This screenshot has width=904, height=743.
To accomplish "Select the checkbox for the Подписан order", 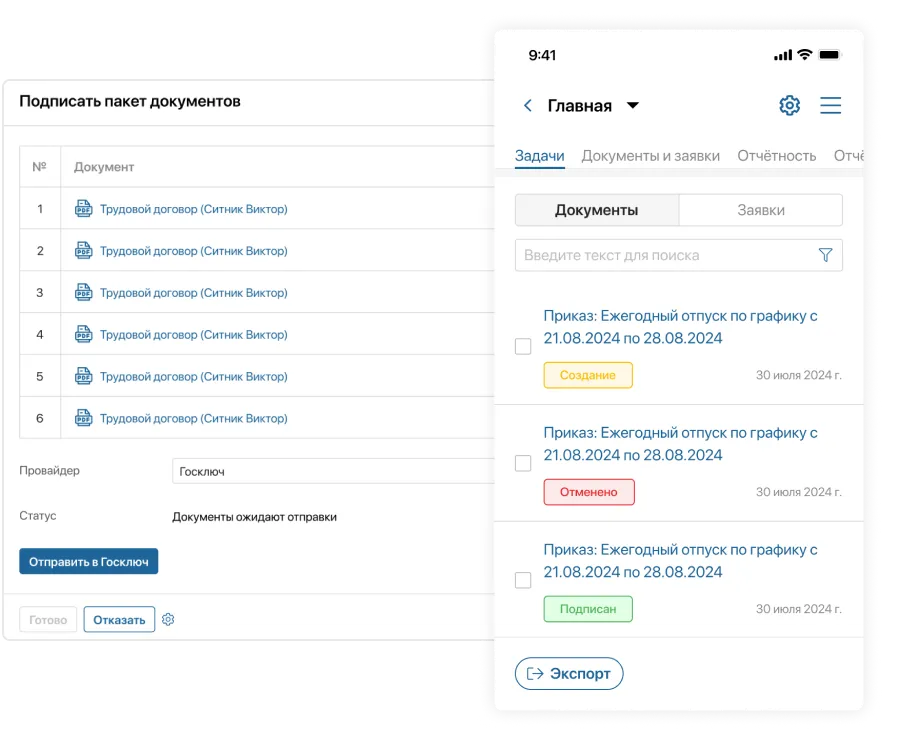I will (x=523, y=580).
